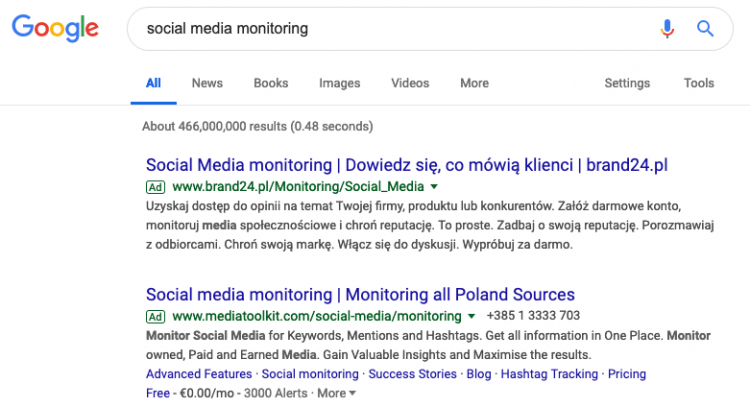Screen dimensions: 750x407
Task: Open the Books results tab
Action: [270, 83]
